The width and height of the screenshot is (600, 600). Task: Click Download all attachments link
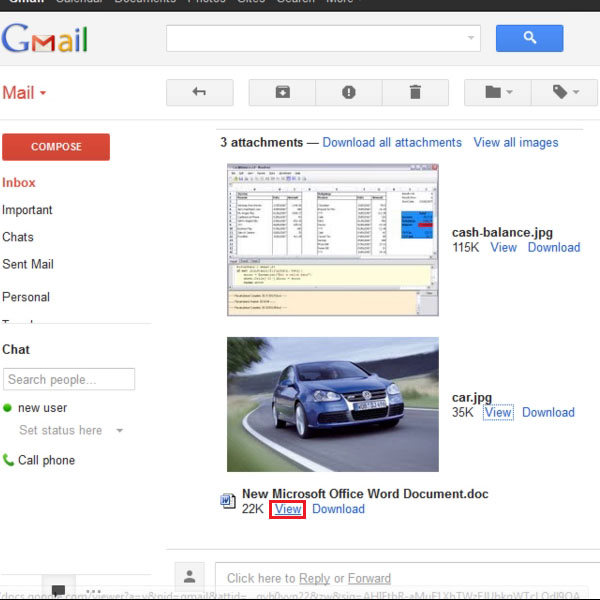click(x=392, y=142)
